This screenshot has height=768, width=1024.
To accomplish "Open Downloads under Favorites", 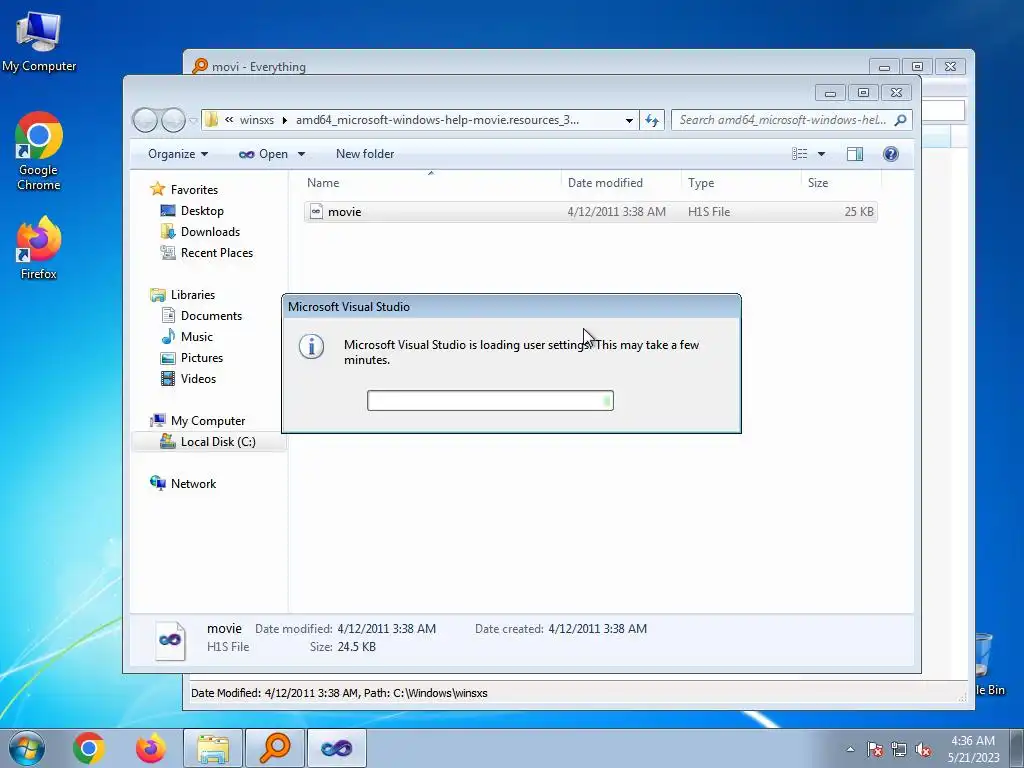I will point(210,231).
